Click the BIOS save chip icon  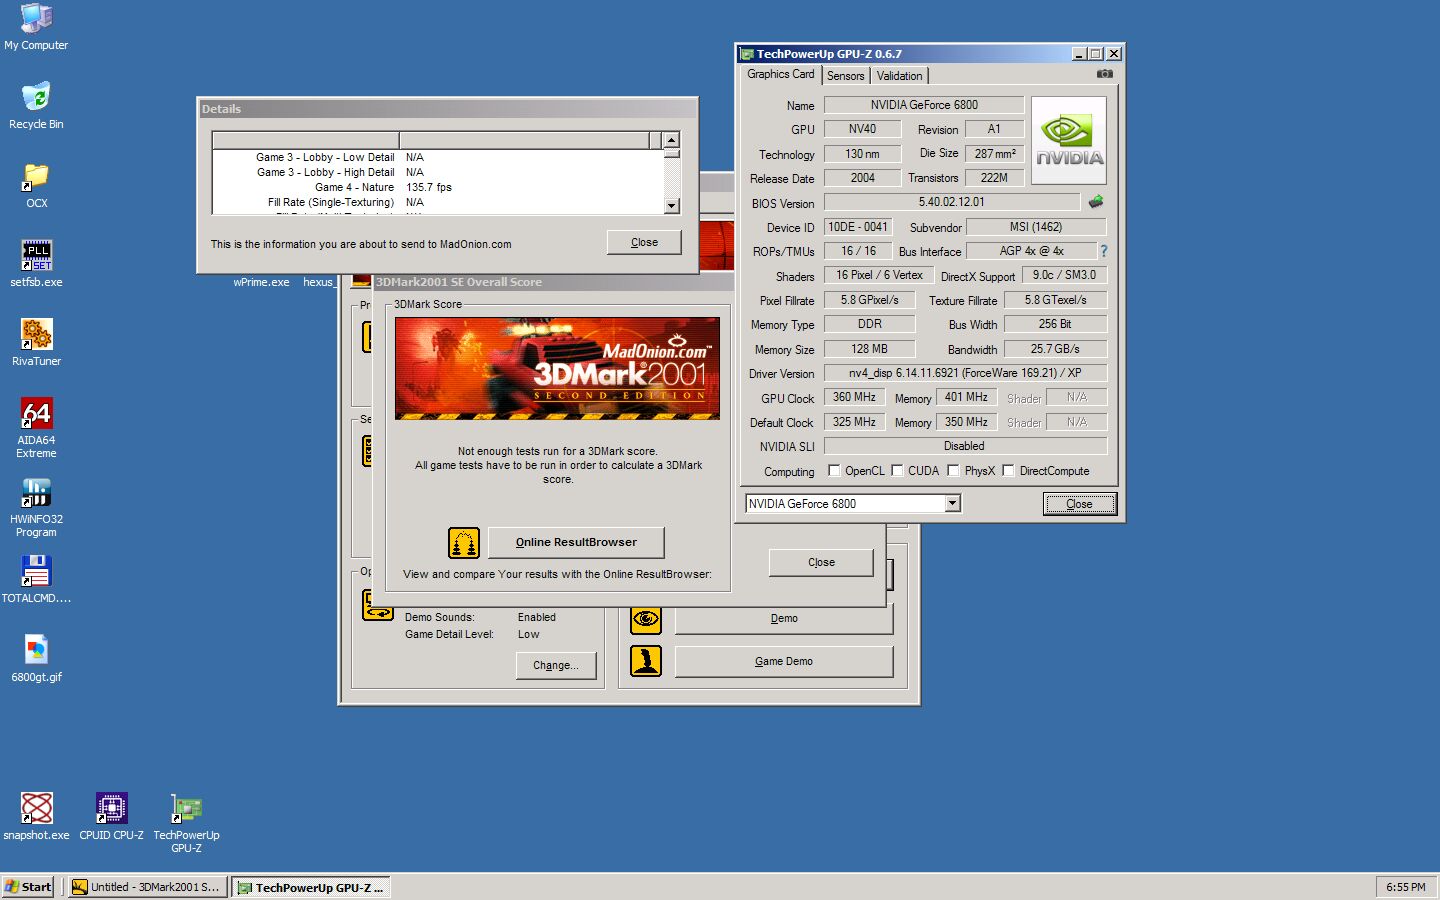[1096, 202]
